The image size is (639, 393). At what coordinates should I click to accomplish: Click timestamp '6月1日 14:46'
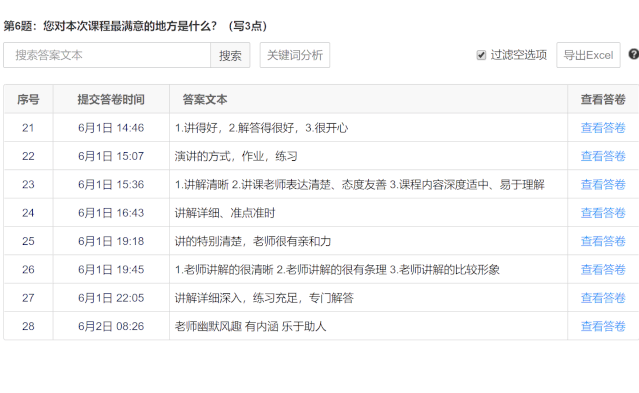[x=111, y=128]
